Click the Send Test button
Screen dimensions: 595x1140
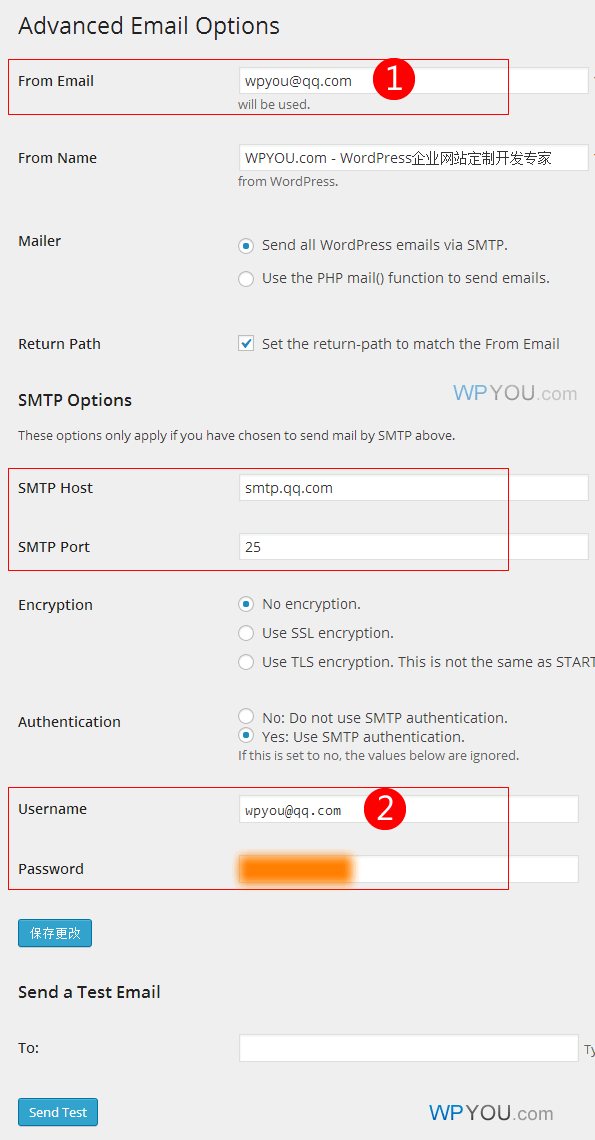pos(58,1112)
